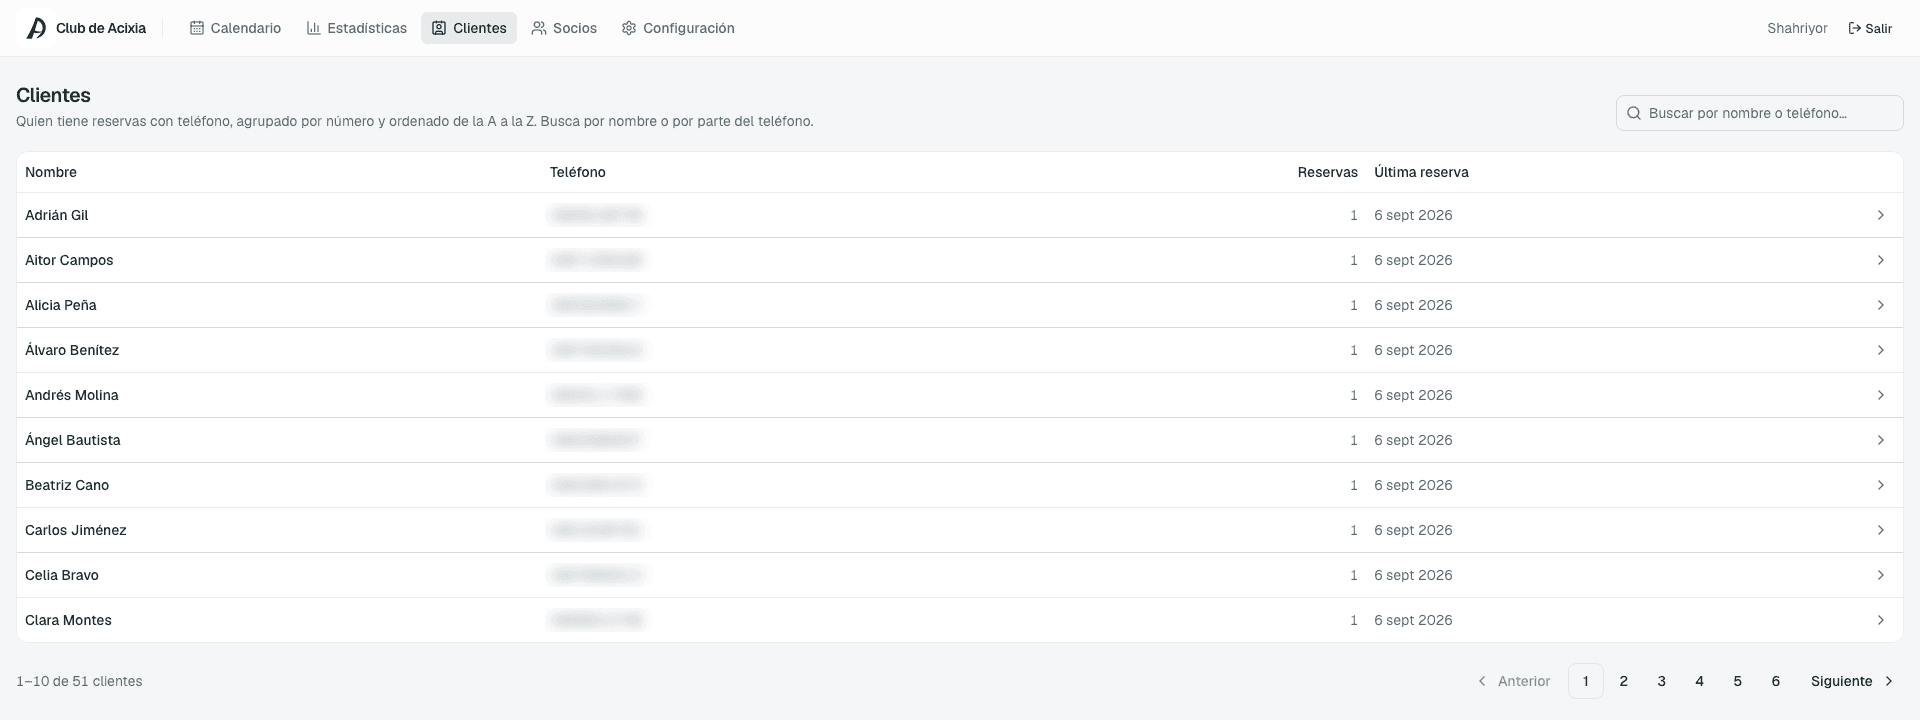Open the Calendario tab
1920x720 pixels.
tap(235, 28)
